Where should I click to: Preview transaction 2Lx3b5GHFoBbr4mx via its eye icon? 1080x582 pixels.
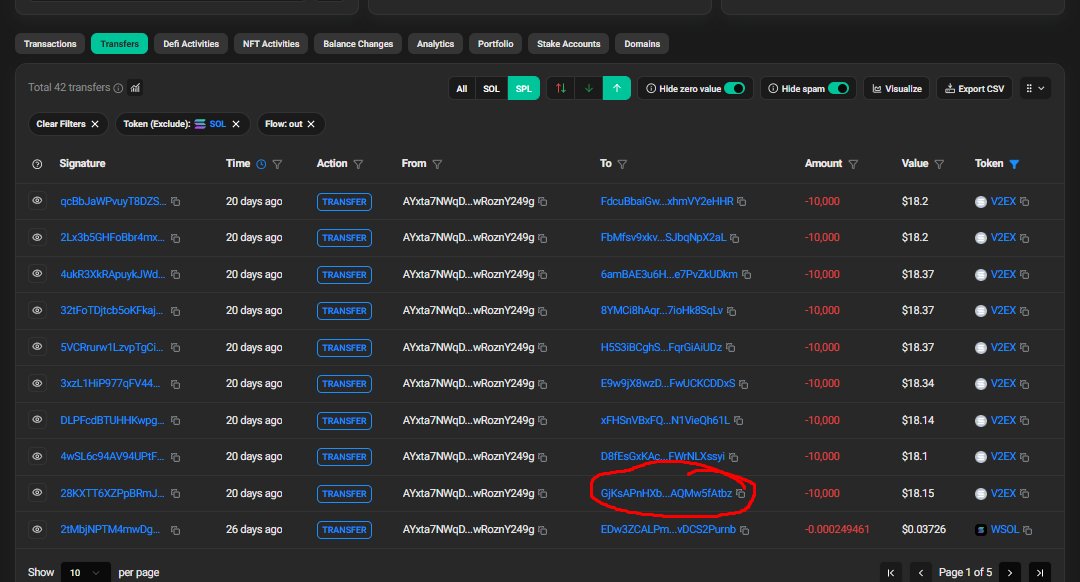pos(37,237)
